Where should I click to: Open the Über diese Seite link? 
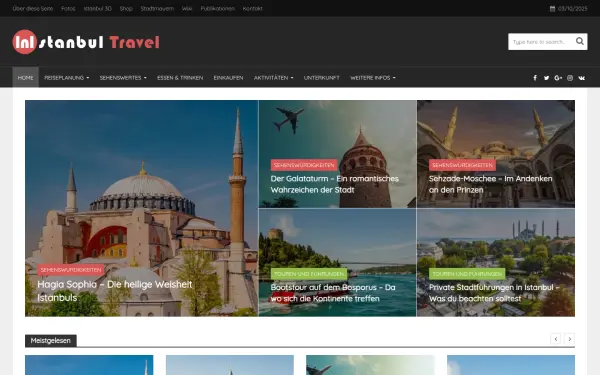coord(33,8)
